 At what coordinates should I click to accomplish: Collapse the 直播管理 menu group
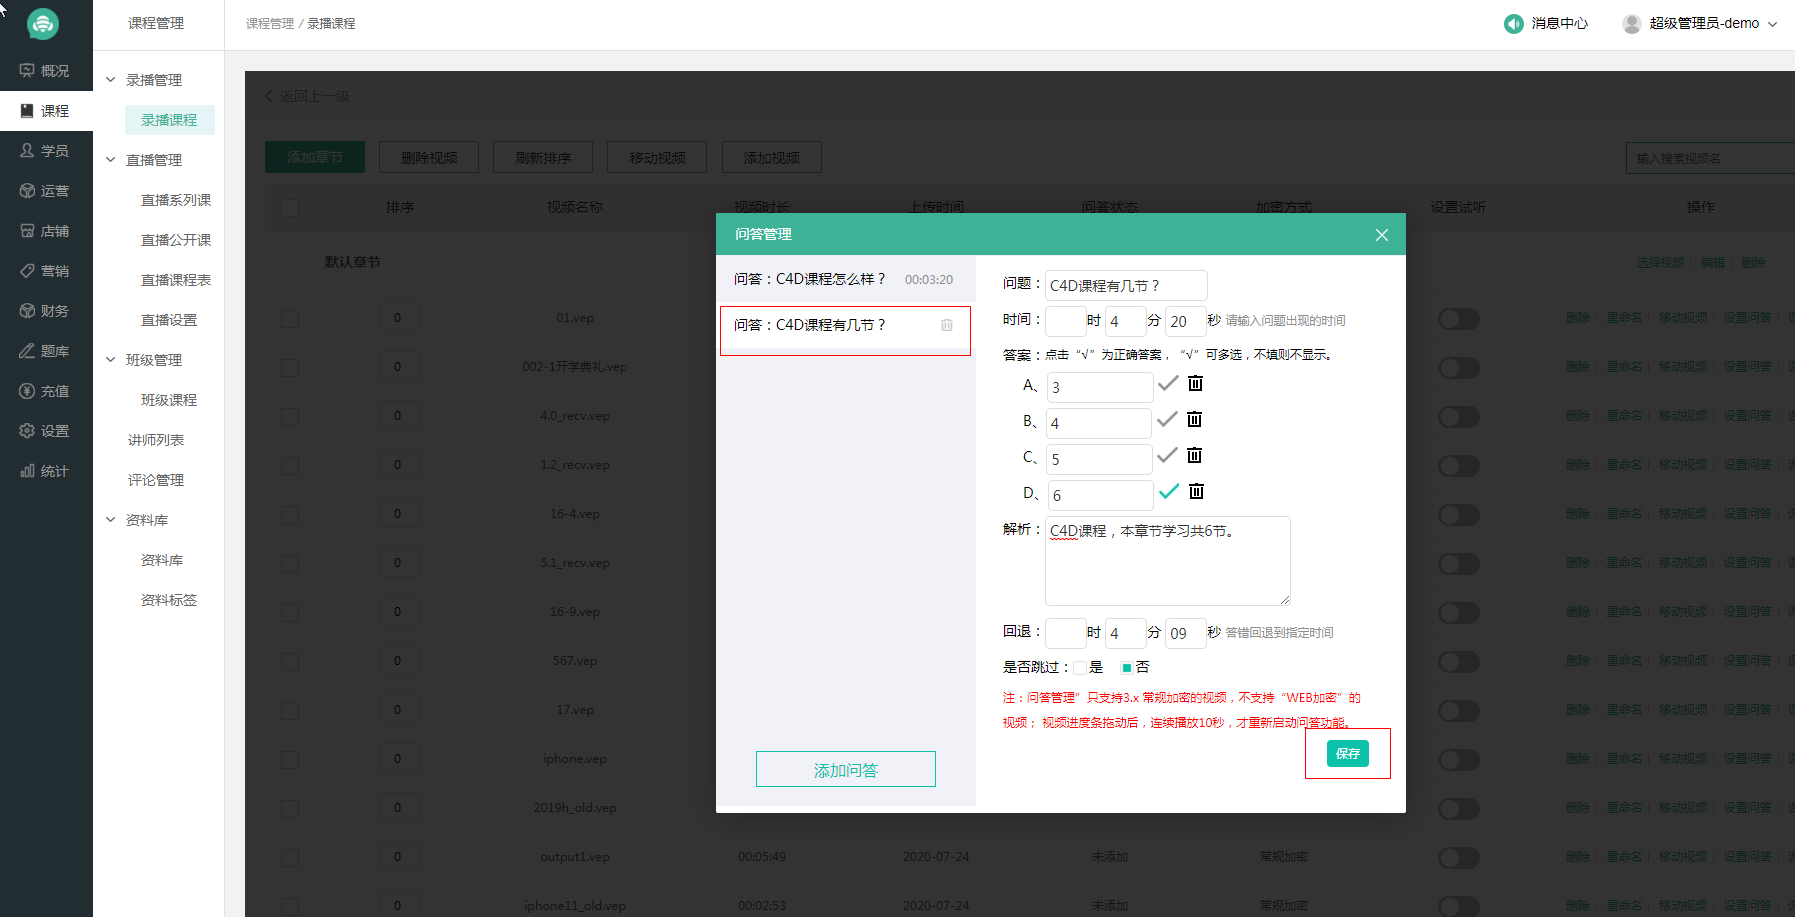pos(111,160)
